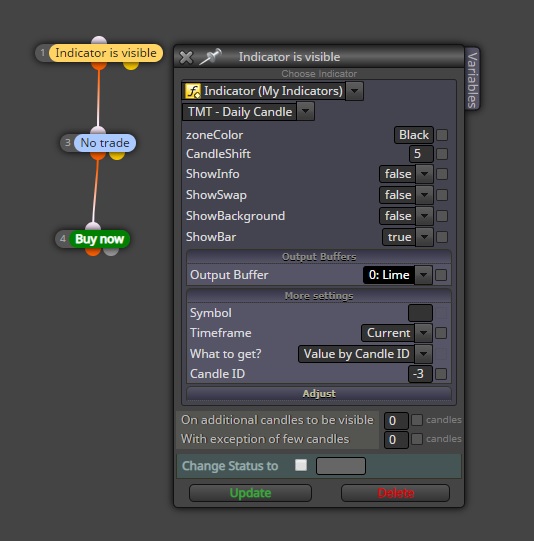Expand the ShowBackground false dropdown
This screenshot has width=534, height=541.
point(424,216)
